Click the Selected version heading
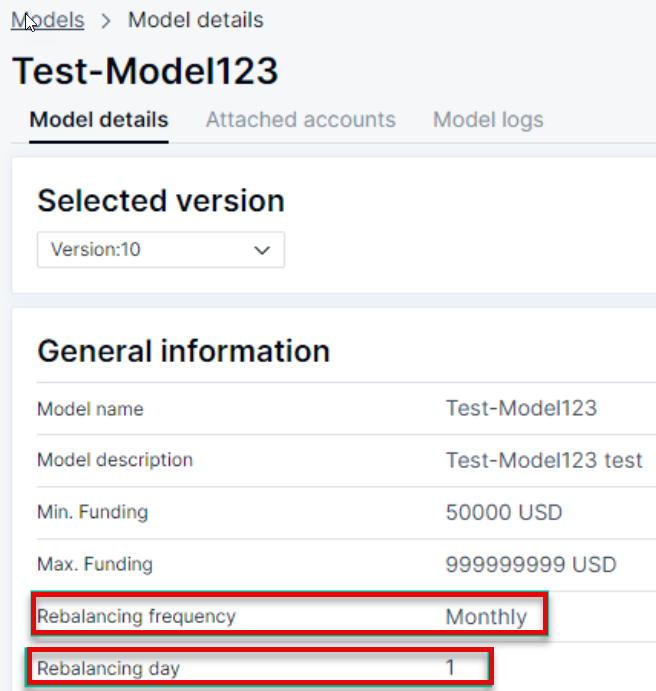656x691 pixels. click(161, 200)
